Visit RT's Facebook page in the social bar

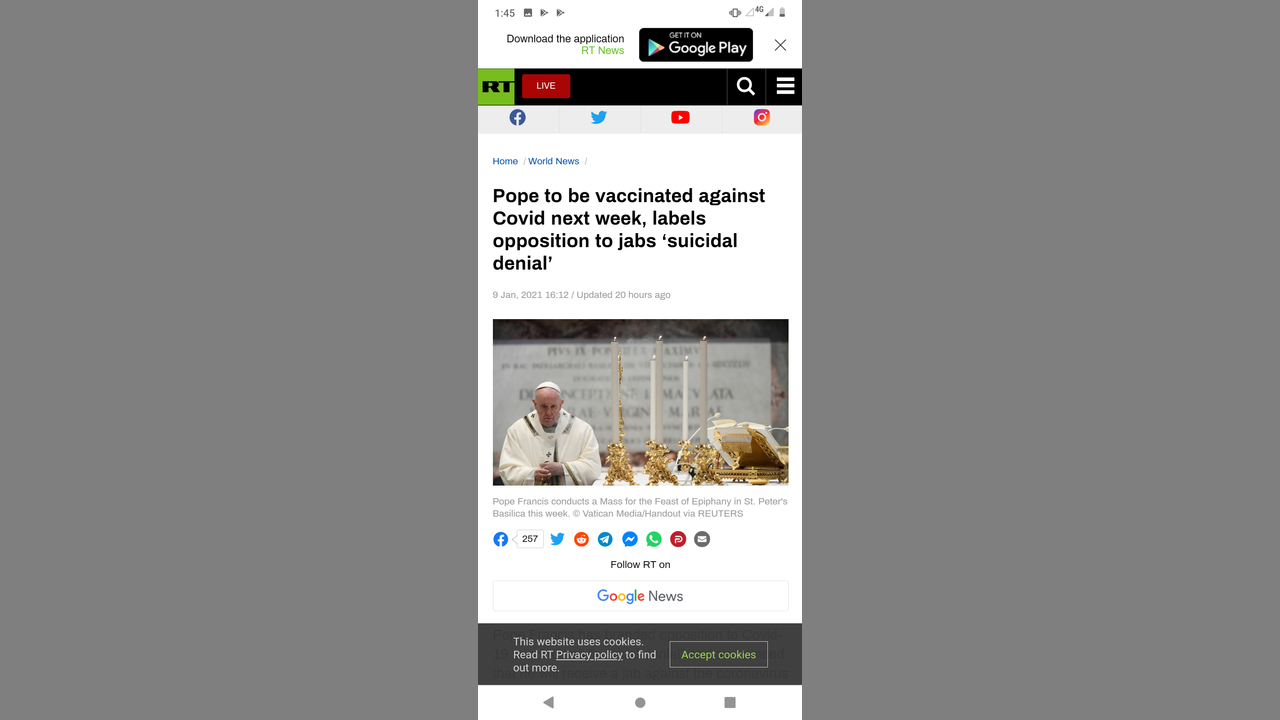(518, 118)
